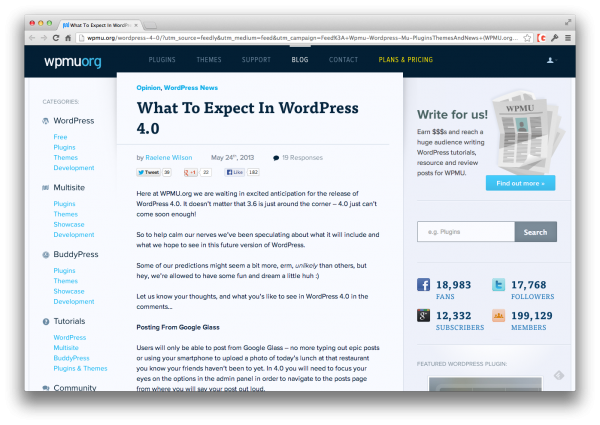Image resolution: width=600 pixels, height=425 pixels.
Task: Open the user account icon in the header
Action: tap(551, 60)
